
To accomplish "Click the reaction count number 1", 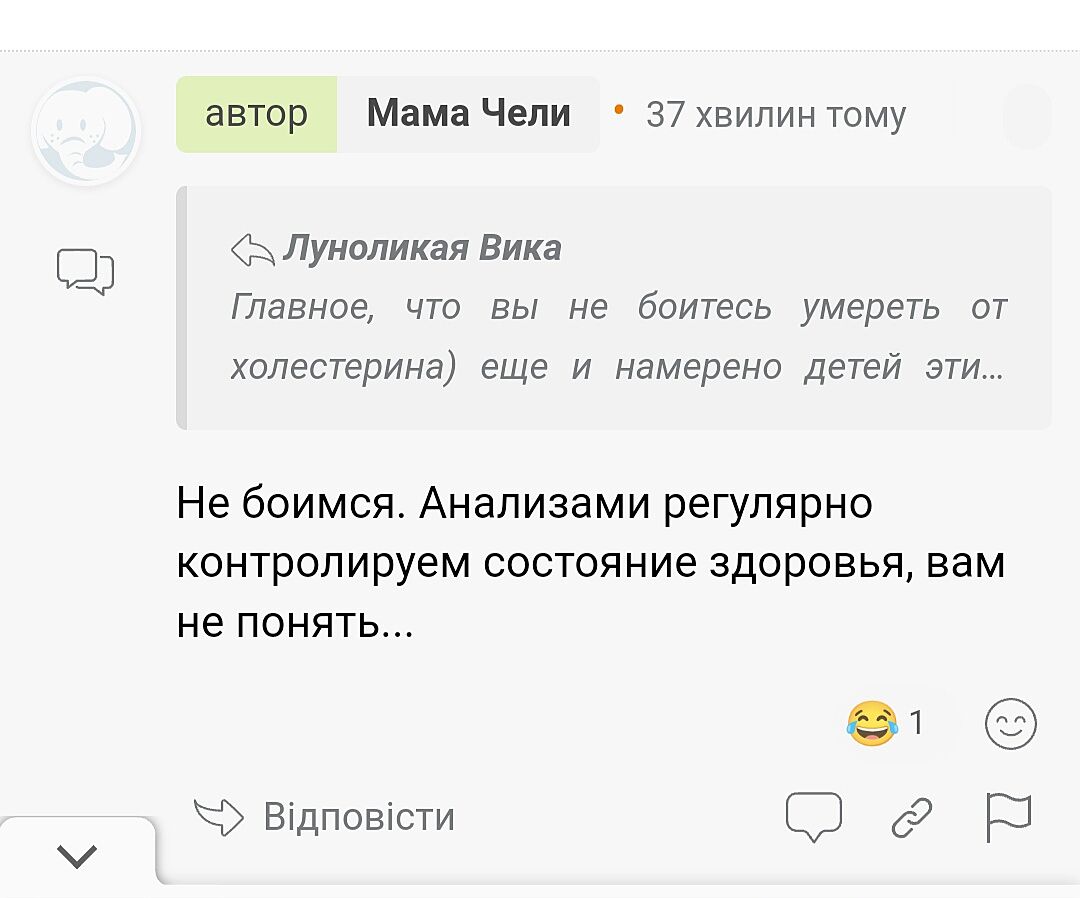I will [916, 723].
